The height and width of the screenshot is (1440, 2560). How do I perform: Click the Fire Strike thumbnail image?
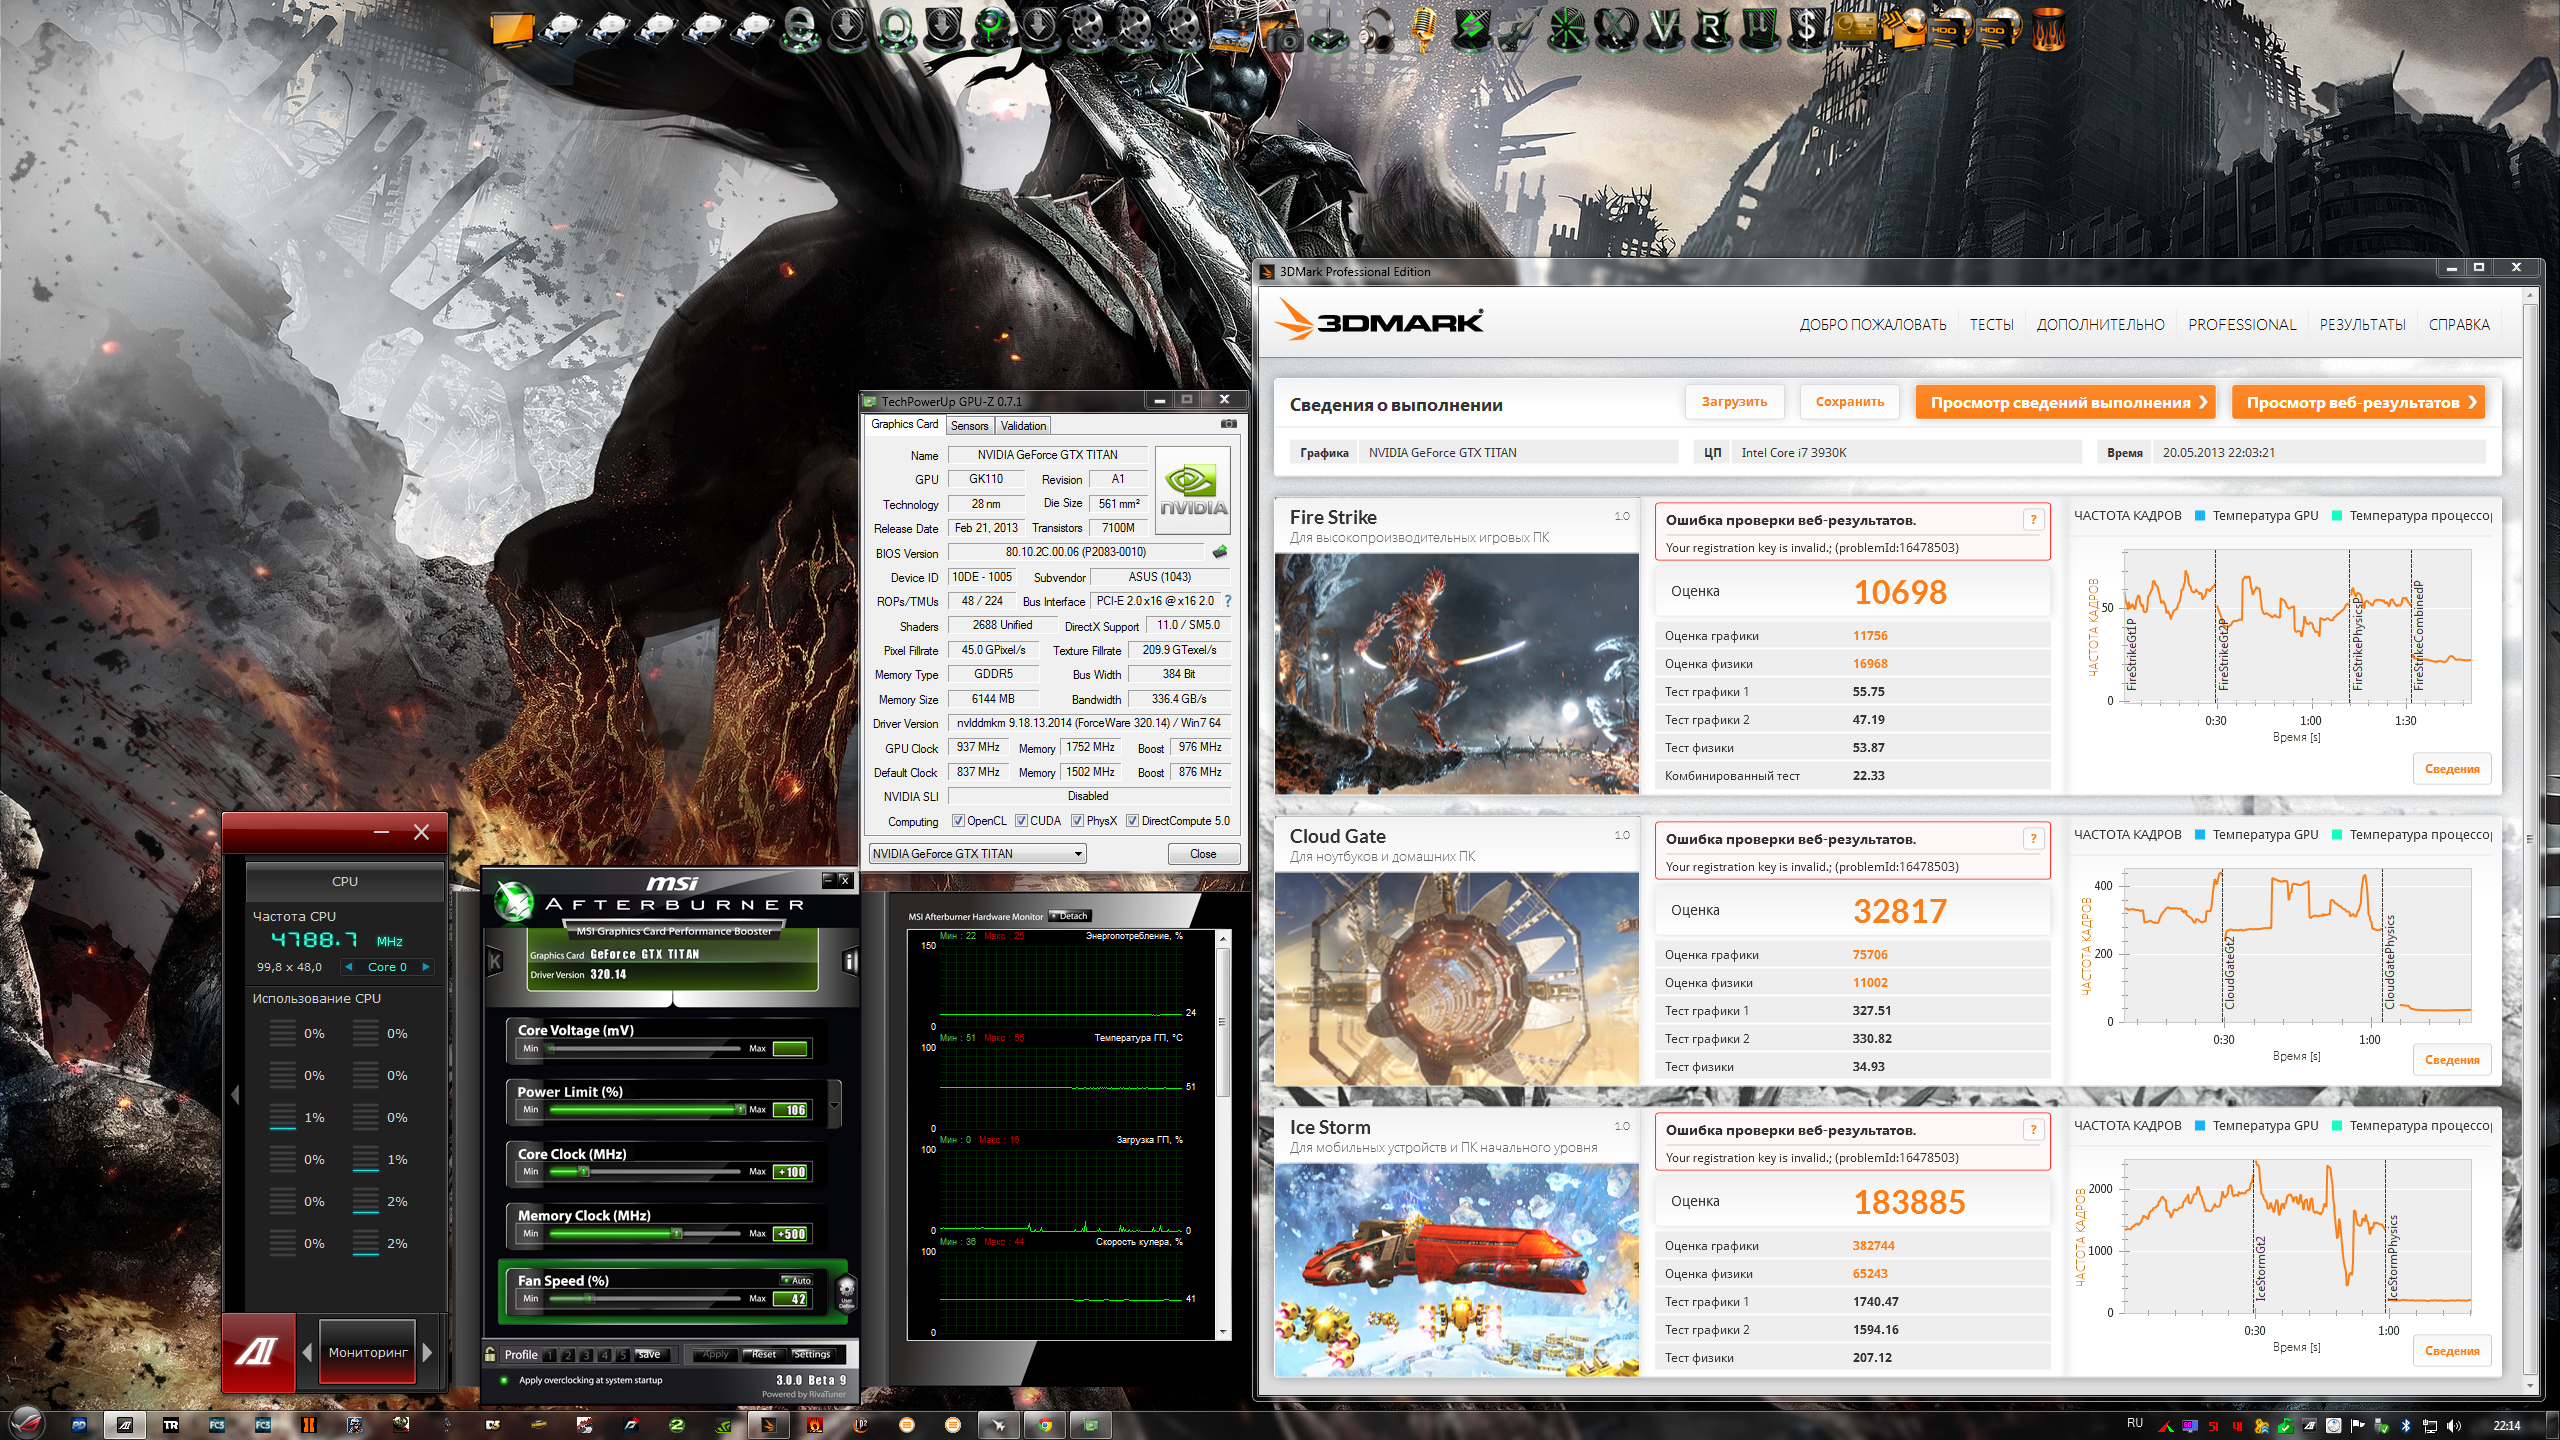[1456, 673]
